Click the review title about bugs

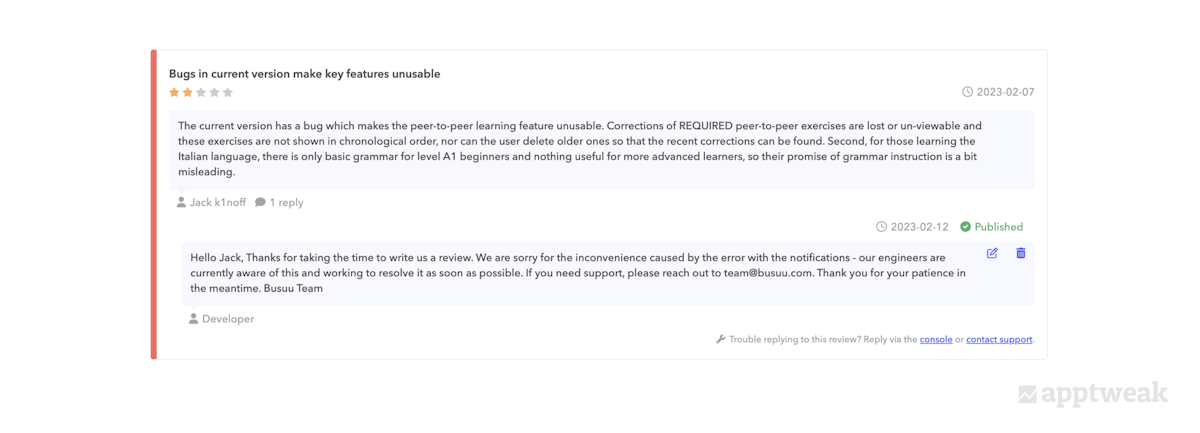coord(304,74)
